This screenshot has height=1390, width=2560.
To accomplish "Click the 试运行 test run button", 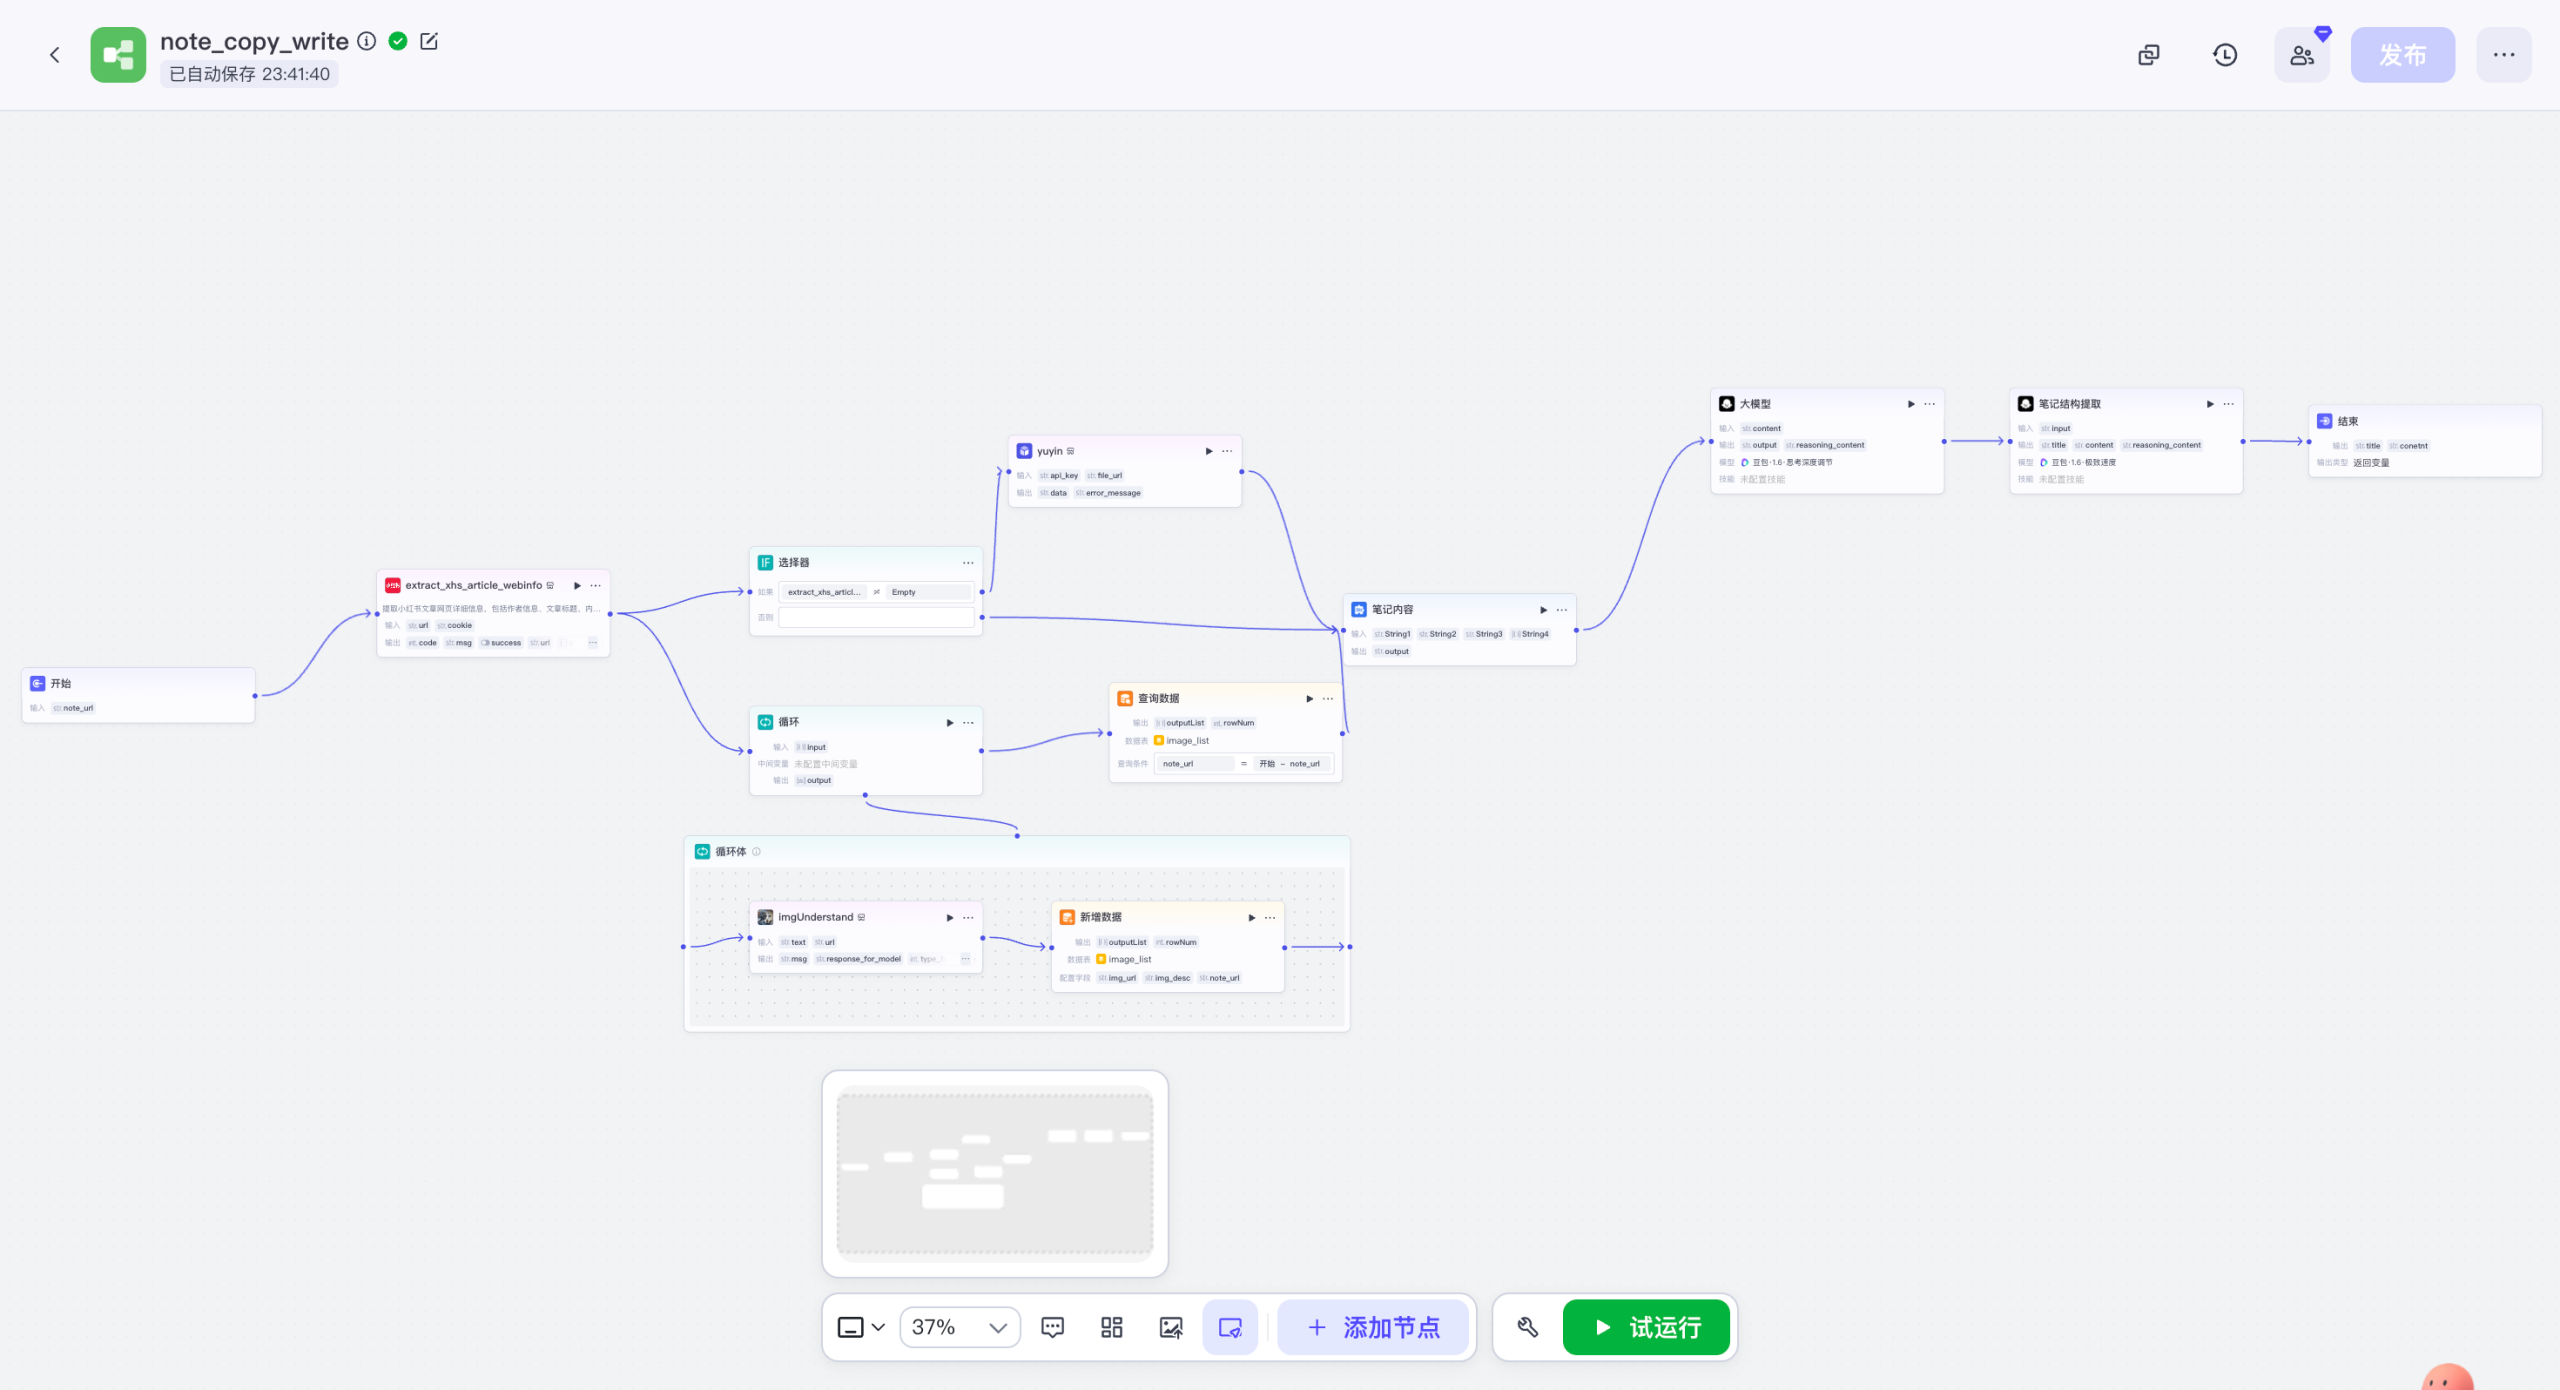I will pos(1646,1327).
